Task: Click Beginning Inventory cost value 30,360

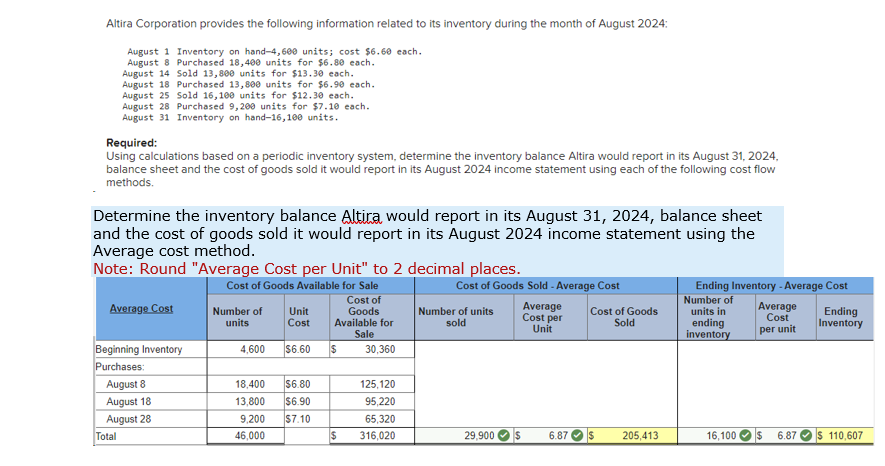Action: tap(371, 349)
